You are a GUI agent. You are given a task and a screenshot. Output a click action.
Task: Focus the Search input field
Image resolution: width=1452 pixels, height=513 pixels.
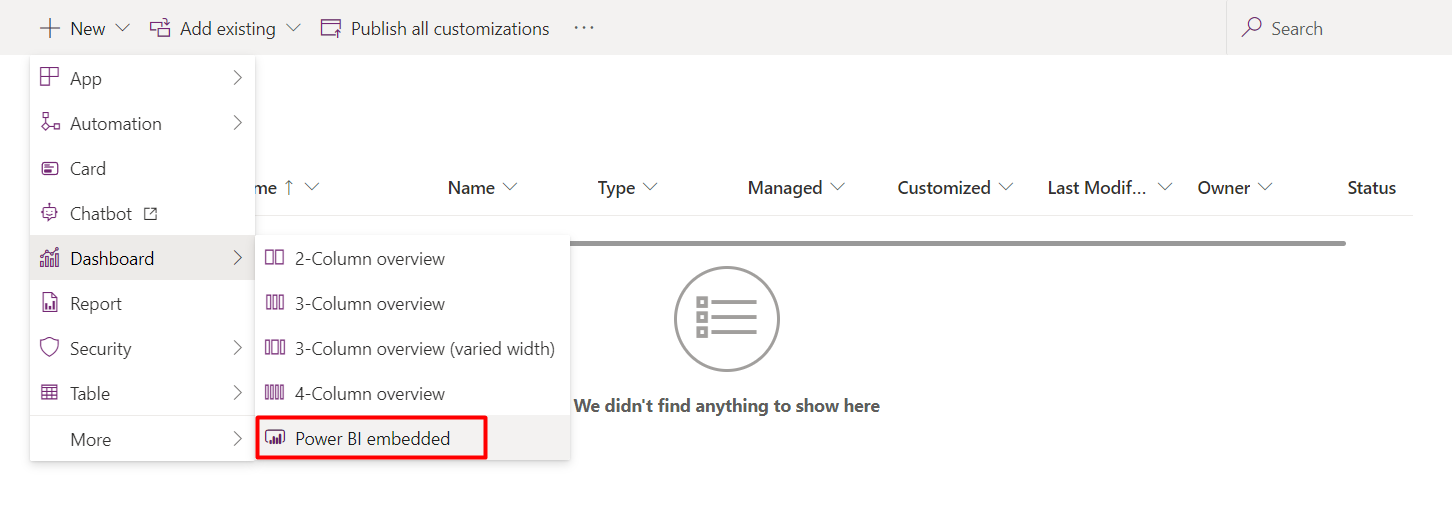[1339, 28]
